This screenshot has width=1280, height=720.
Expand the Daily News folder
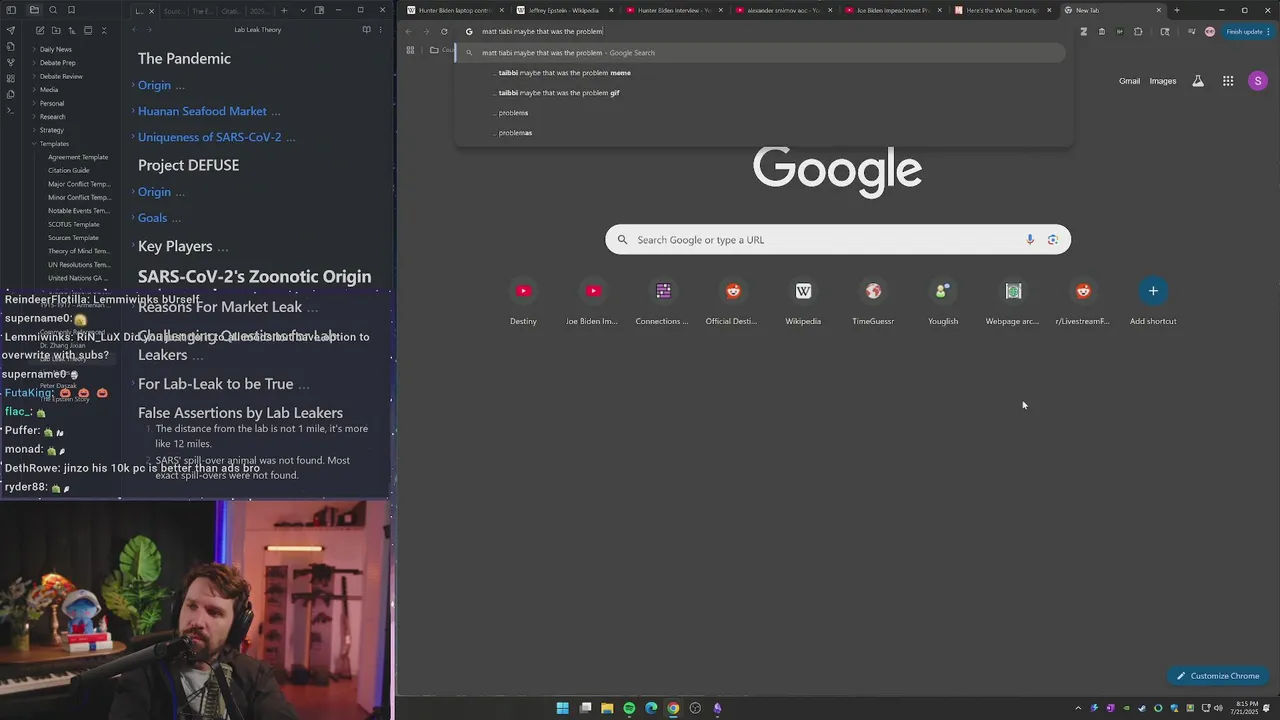pyautogui.click(x=56, y=49)
